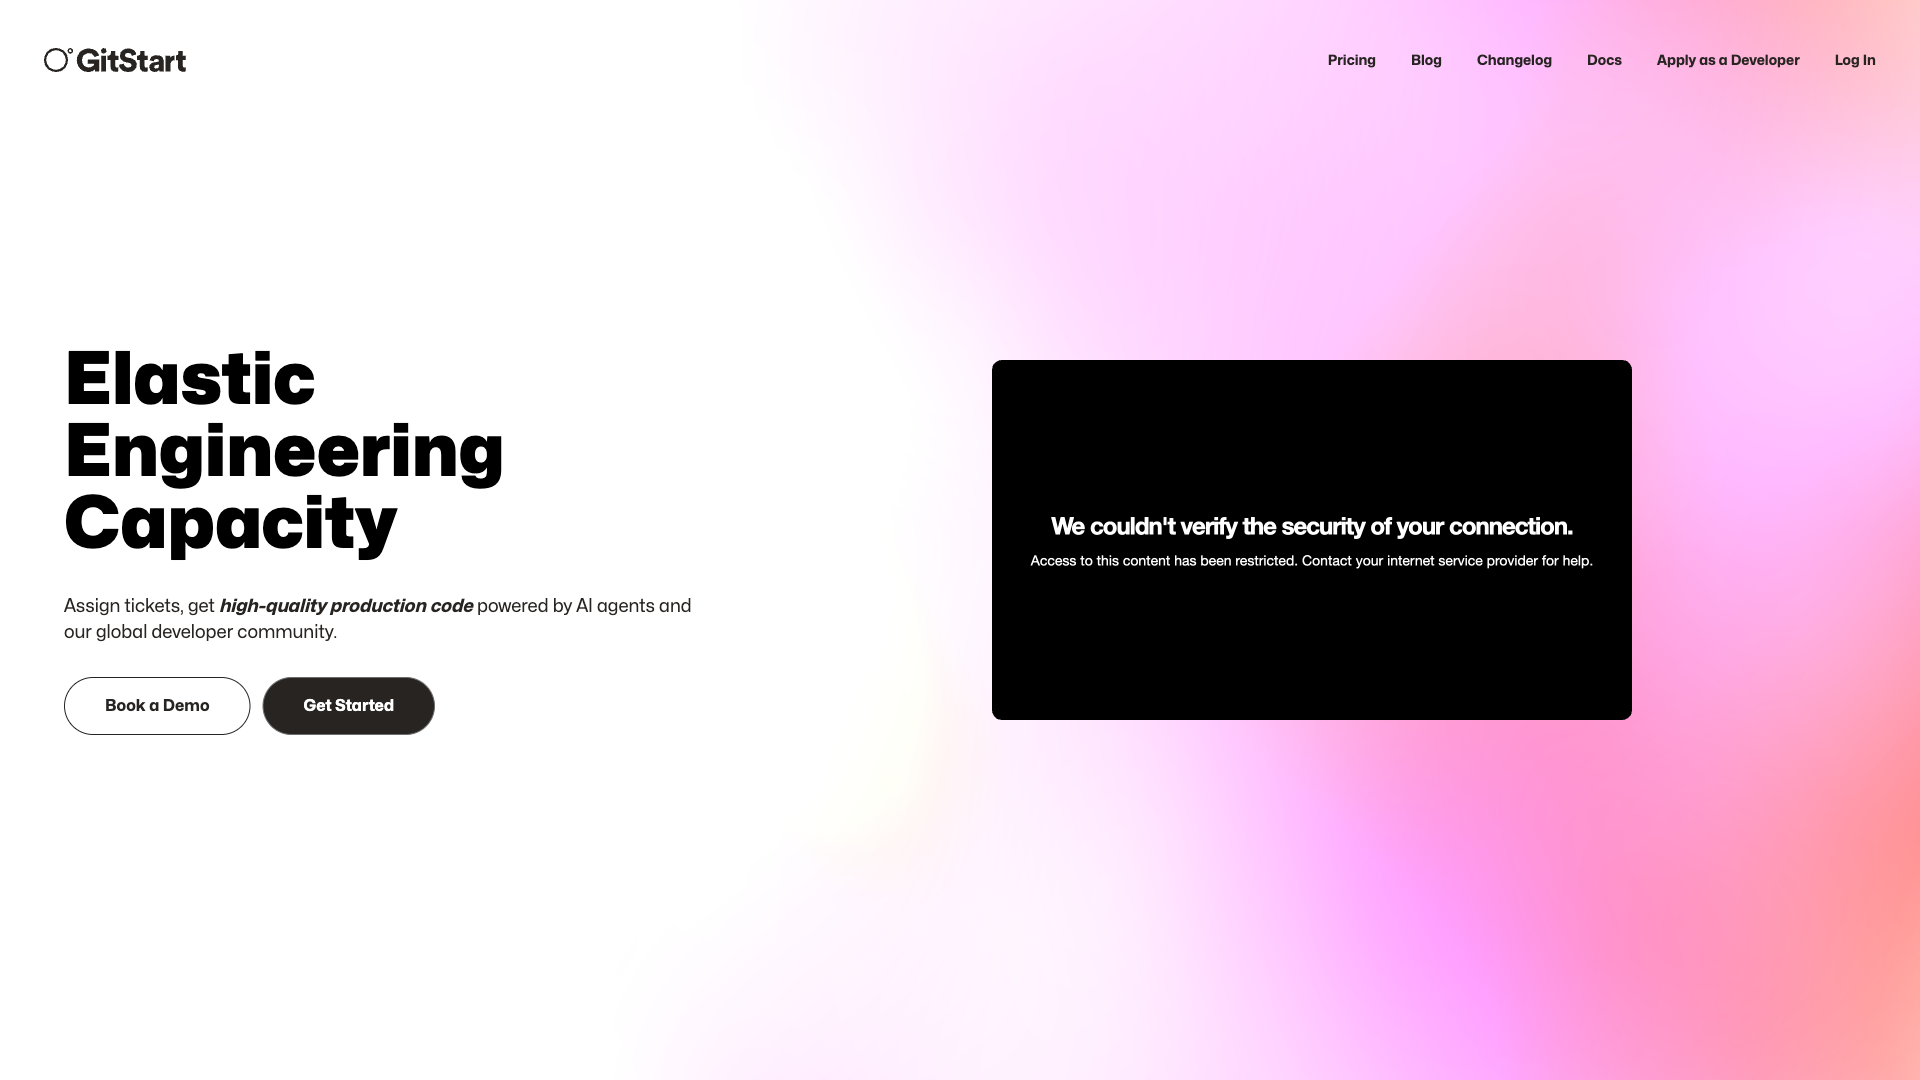The image size is (1920, 1080).
Task: Navigate to the Blog section
Action: click(x=1425, y=59)
